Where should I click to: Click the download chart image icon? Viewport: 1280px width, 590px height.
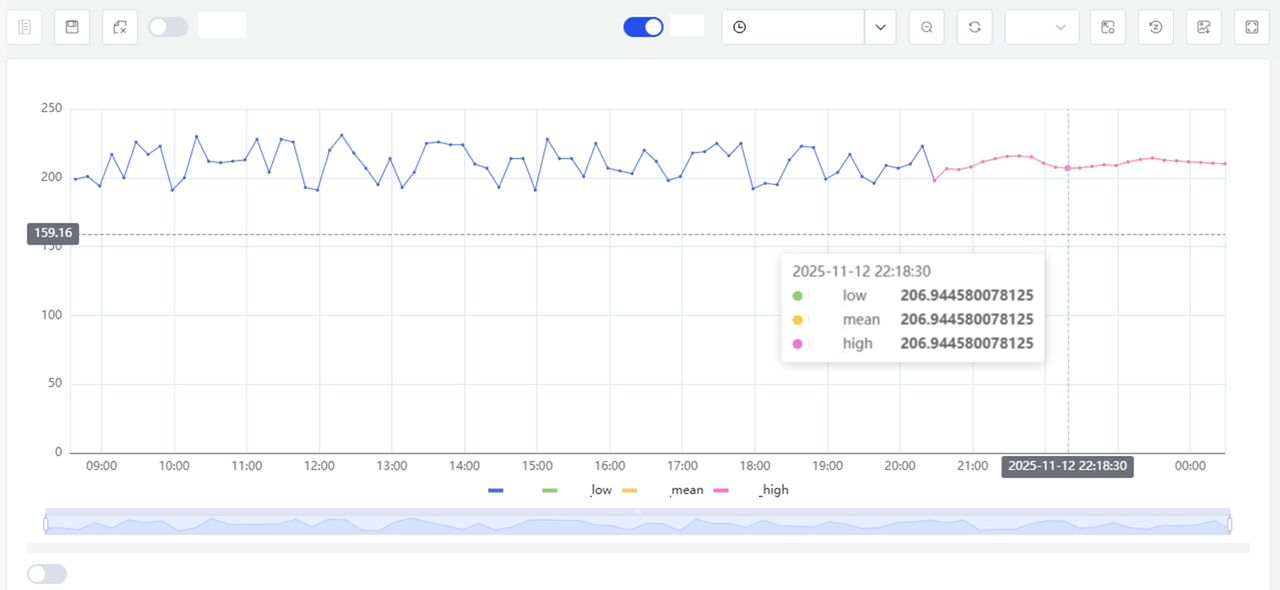click(1204, 27)
